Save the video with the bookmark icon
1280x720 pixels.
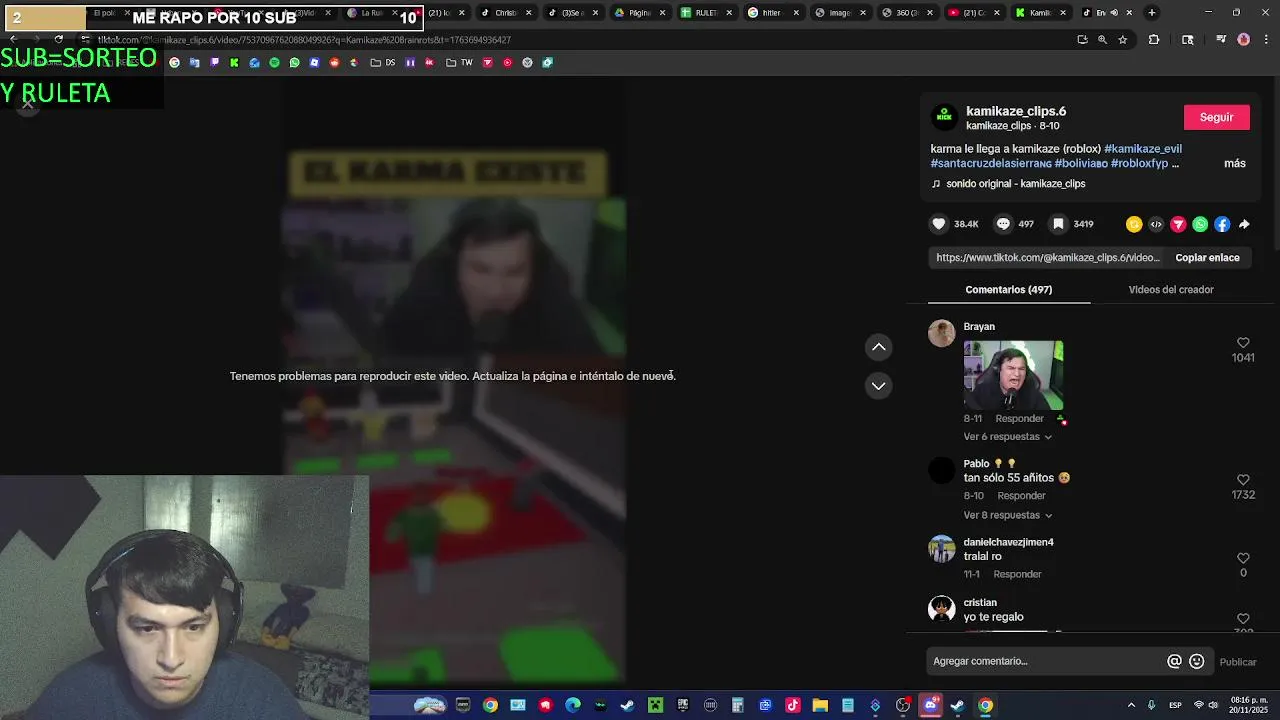(1058, 224)
